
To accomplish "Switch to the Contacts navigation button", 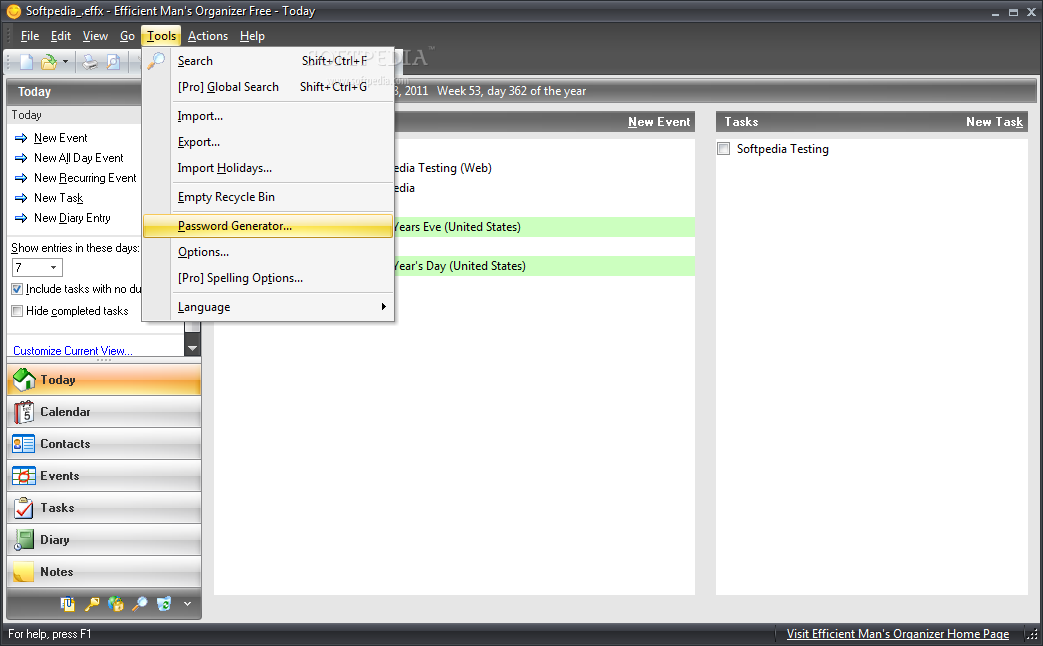I will [104, 444].
